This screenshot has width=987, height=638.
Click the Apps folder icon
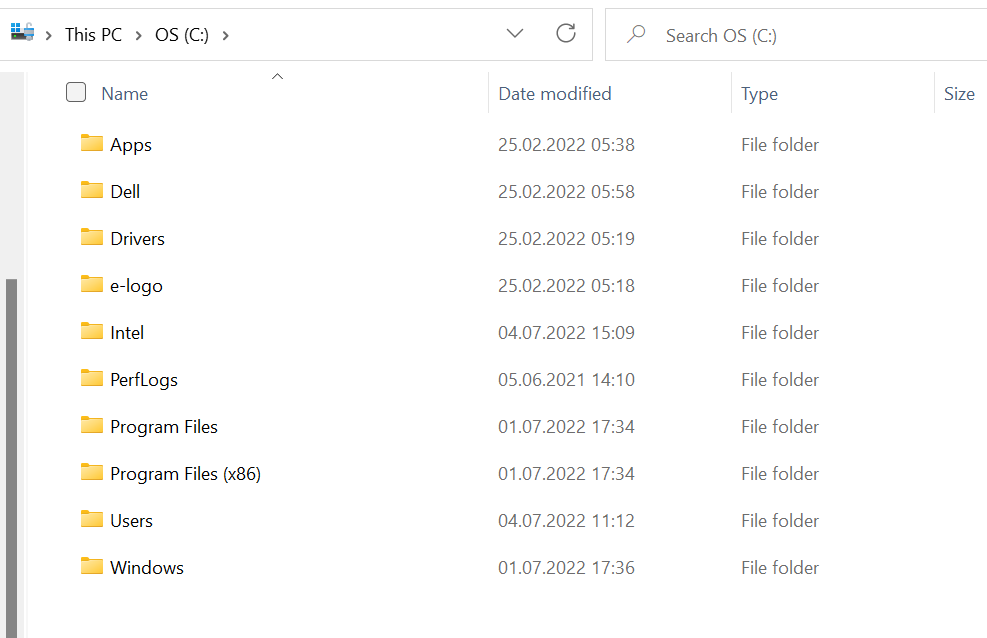[92, 144]
